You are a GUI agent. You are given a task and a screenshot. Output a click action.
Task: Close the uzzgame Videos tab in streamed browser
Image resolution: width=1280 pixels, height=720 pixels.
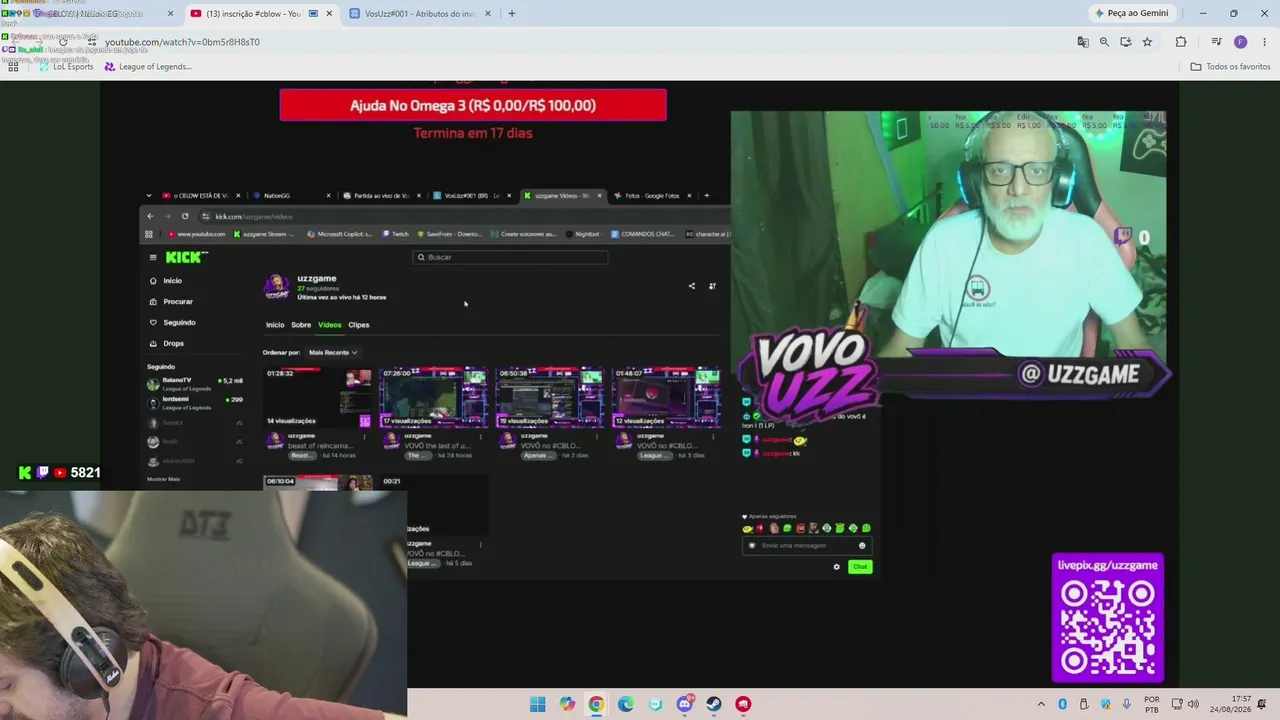pos(599,196)
